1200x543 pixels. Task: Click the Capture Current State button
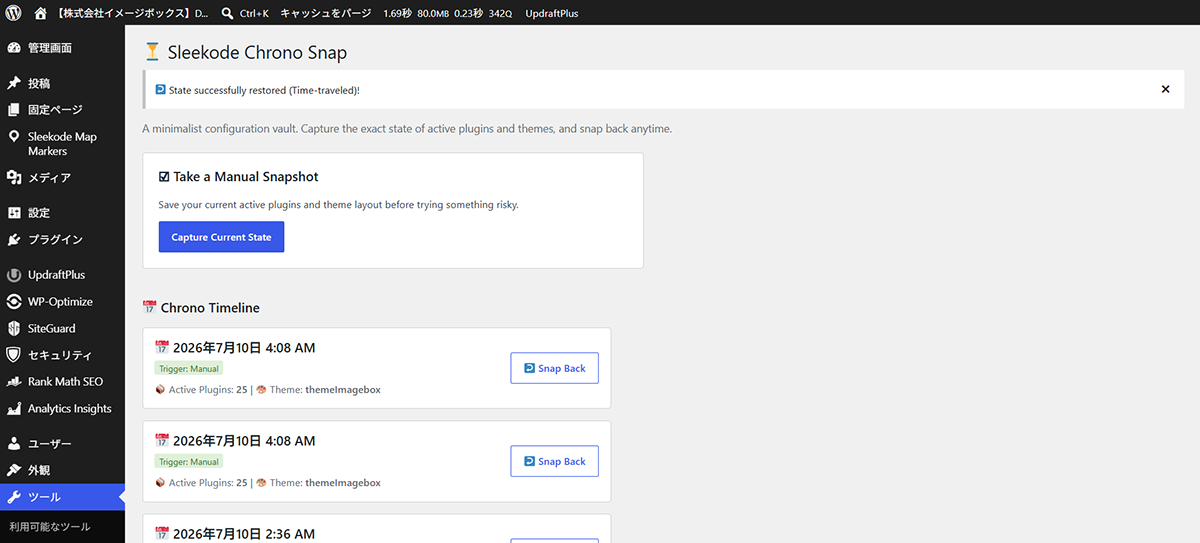(221, 237)
